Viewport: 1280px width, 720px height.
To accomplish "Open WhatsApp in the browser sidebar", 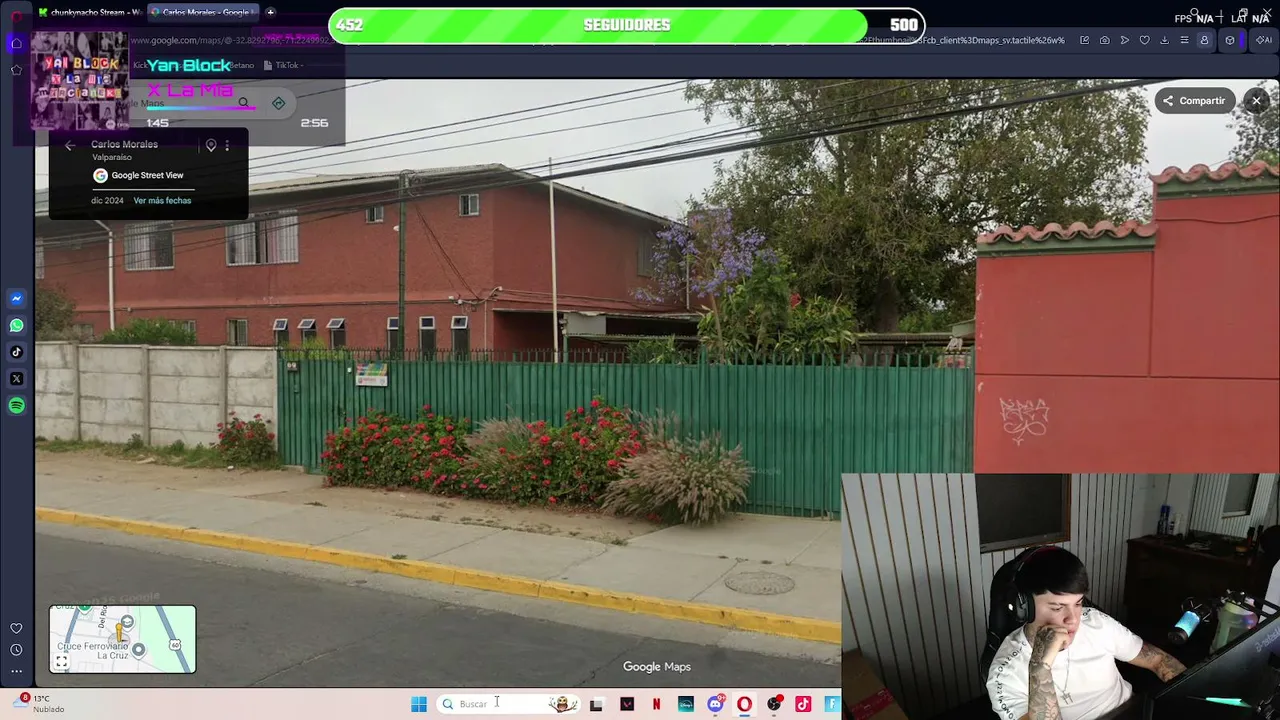I will coord(16,325).
